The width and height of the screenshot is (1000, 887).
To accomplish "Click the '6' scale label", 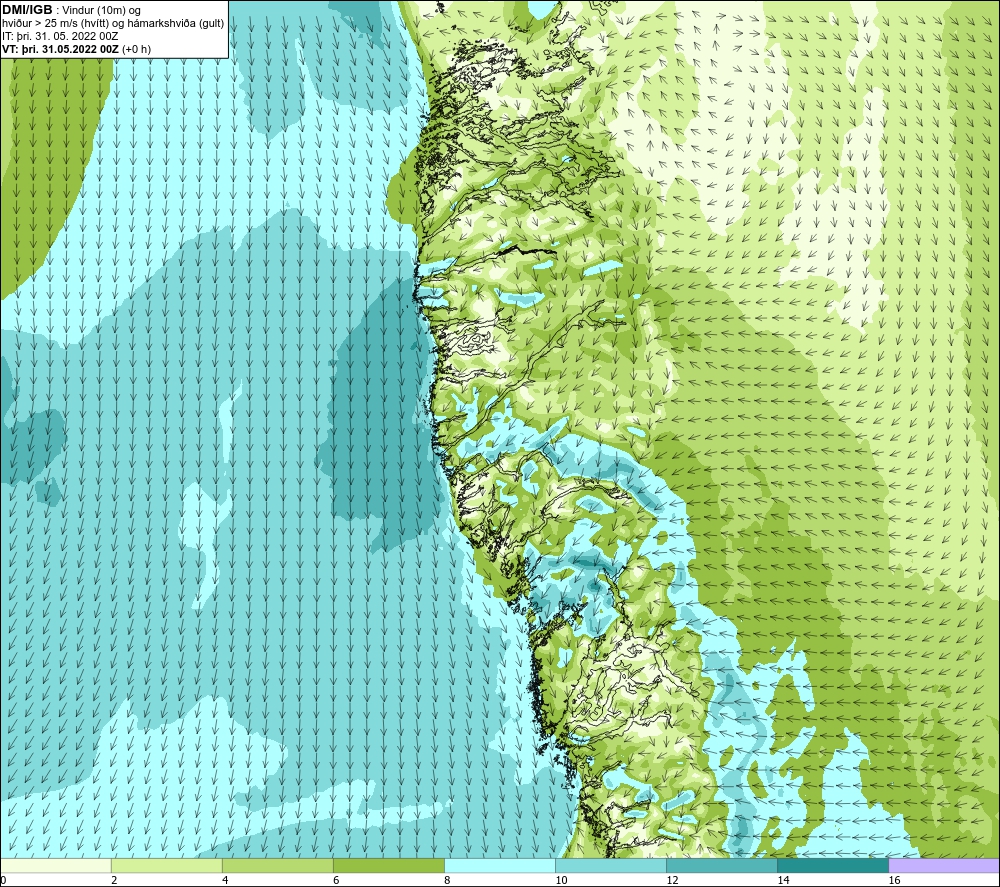I will pyautogui.click(x=336, y=880).
